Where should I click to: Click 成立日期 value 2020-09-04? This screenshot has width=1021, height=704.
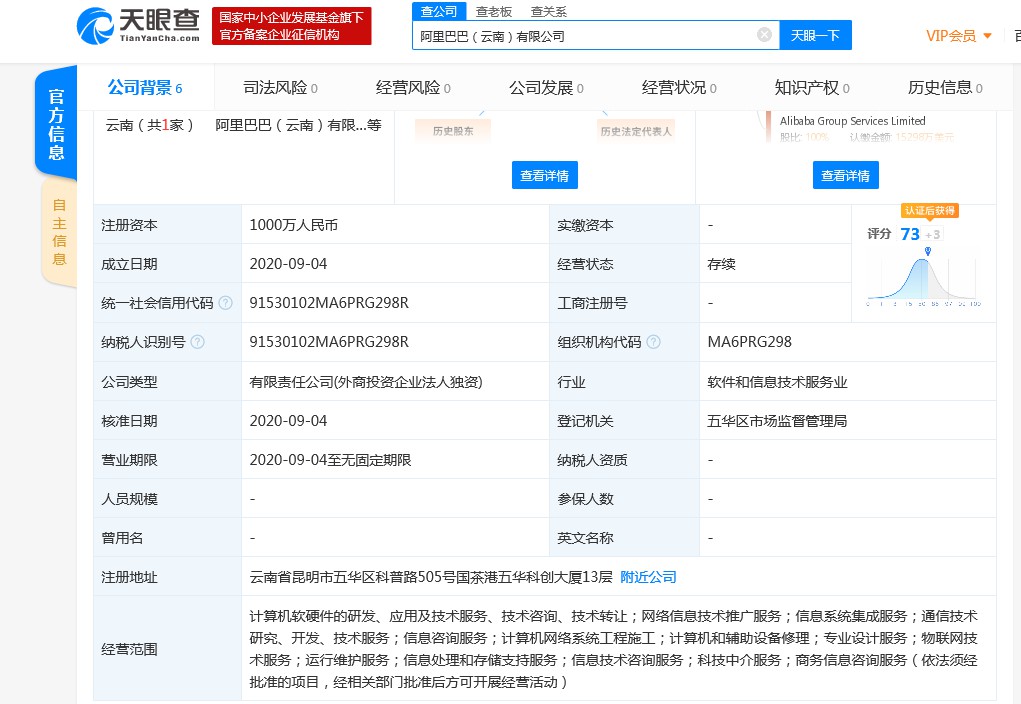[x=288, y=264]
